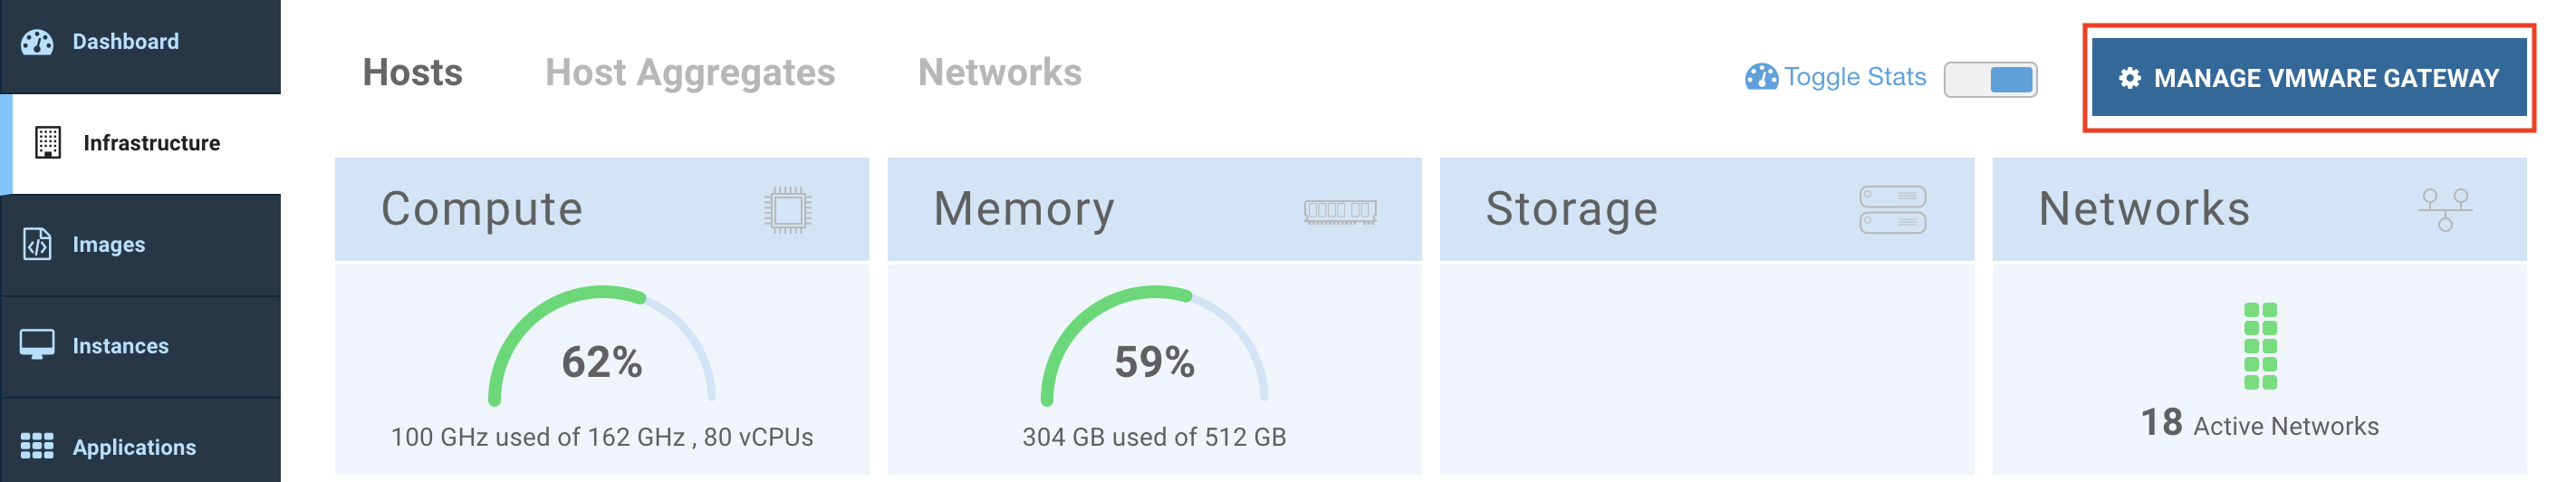Switch to the Host Aggregates tab

pyautogui.click(x=689, y=73)
